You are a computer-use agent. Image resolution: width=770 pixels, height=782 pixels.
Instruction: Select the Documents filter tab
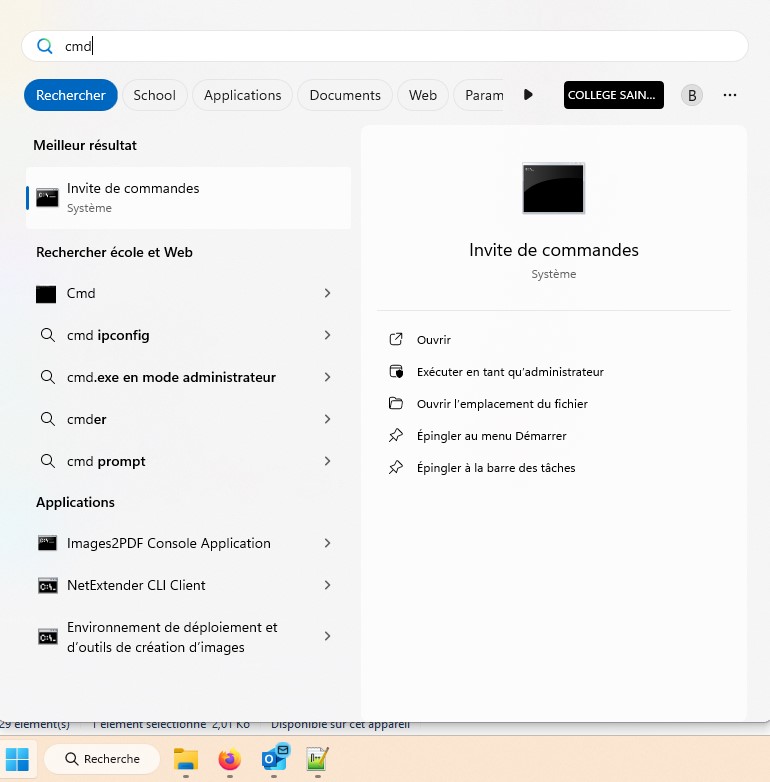[x=345, y=95]
